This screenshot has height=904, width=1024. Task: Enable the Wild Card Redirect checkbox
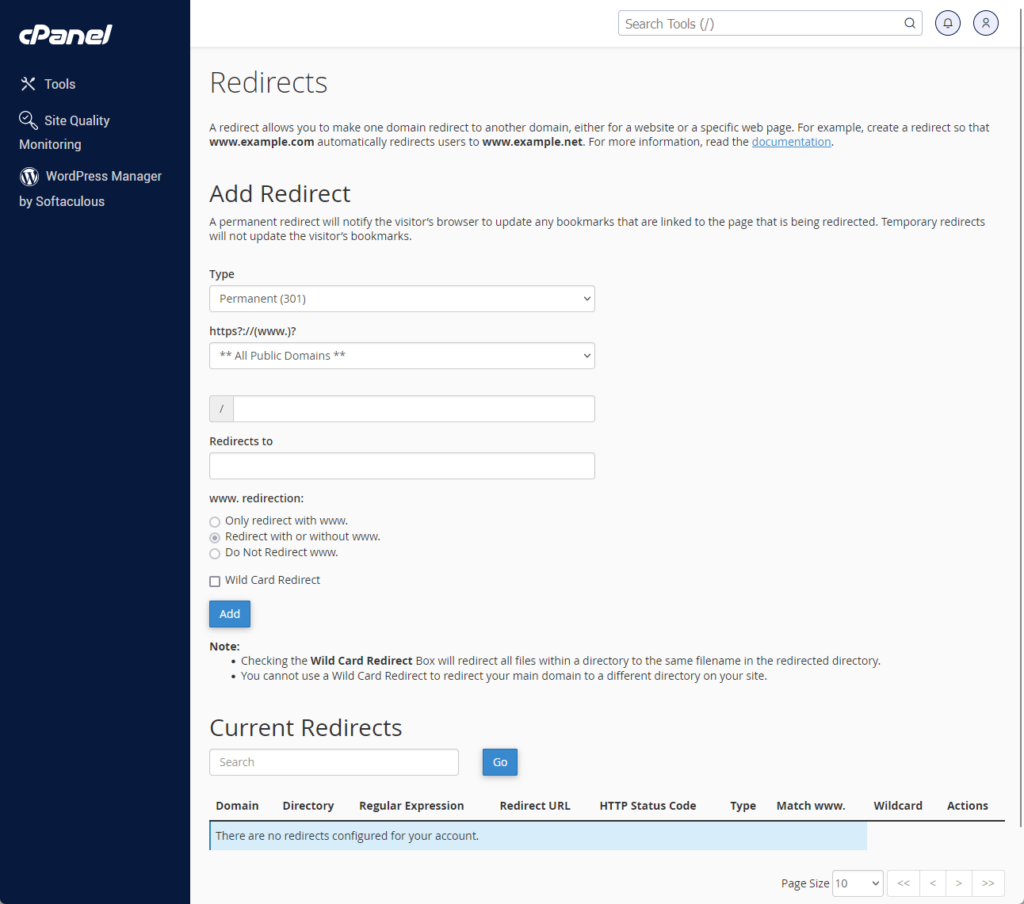tap(214, 581)
